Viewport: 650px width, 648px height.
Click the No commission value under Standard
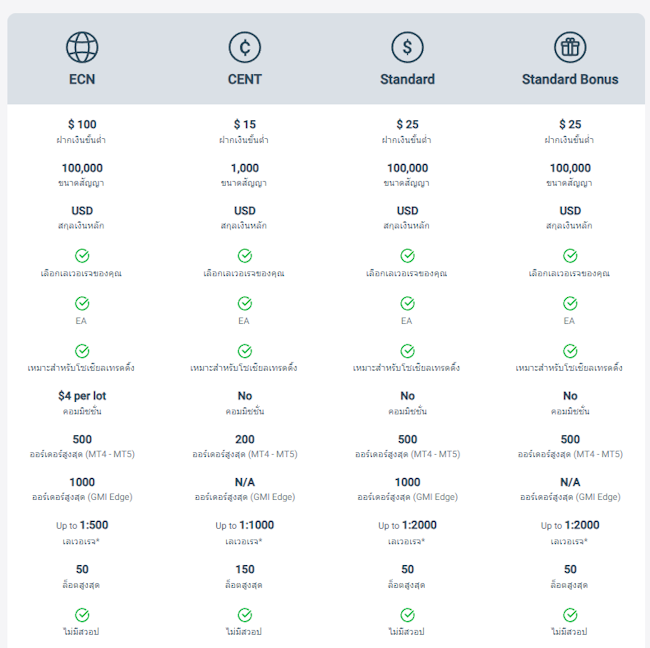[407, 396]
